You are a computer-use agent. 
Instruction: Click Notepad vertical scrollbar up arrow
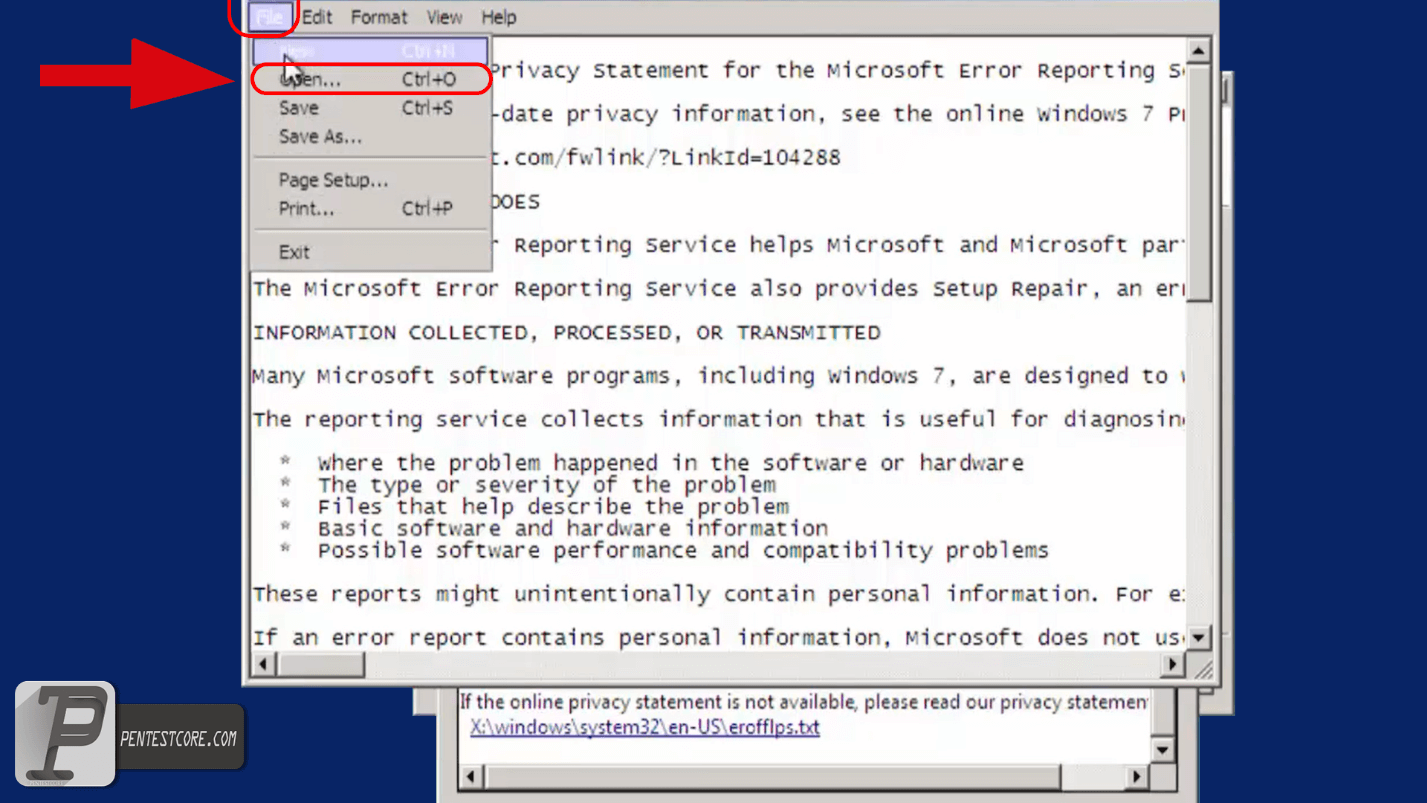tap(1198, 50)
